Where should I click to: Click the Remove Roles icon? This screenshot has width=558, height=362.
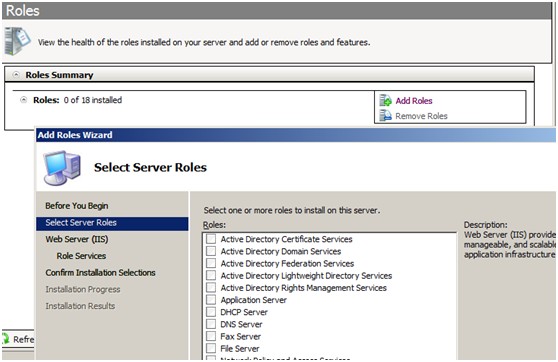tap(385, 115)
